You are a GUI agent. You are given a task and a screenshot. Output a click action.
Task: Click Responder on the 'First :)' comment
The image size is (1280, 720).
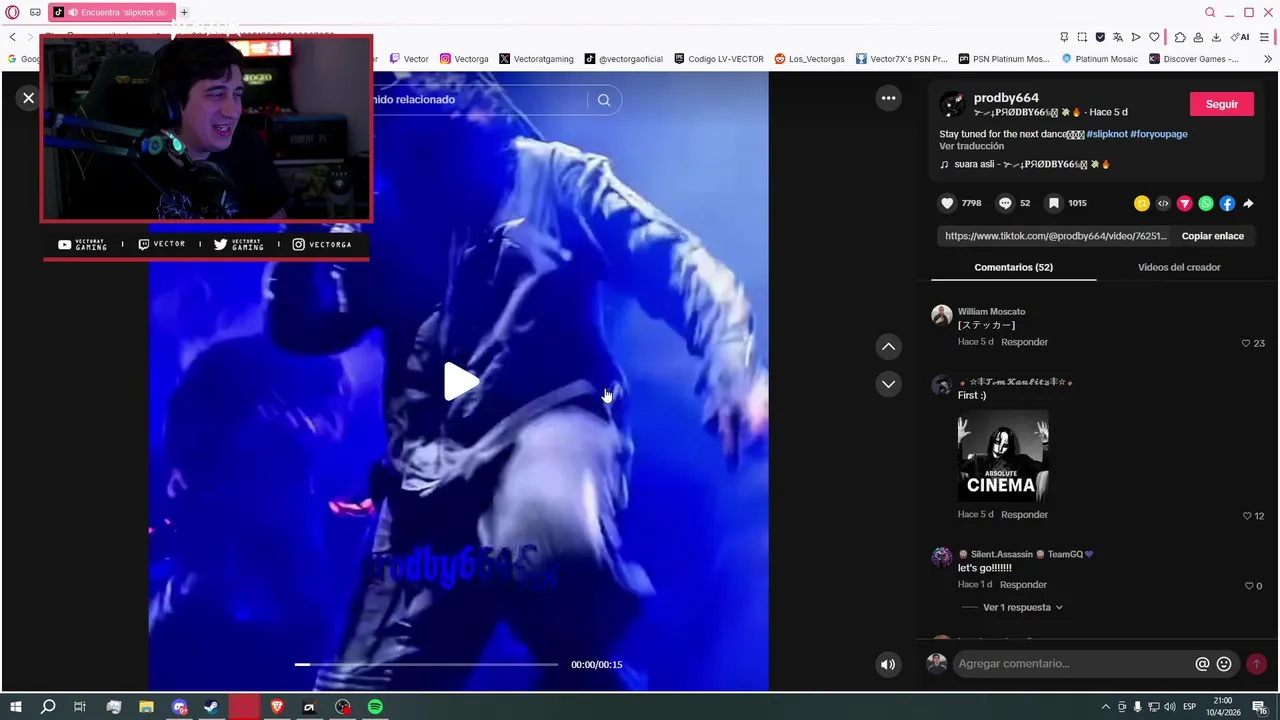[x=1024, y=514]
